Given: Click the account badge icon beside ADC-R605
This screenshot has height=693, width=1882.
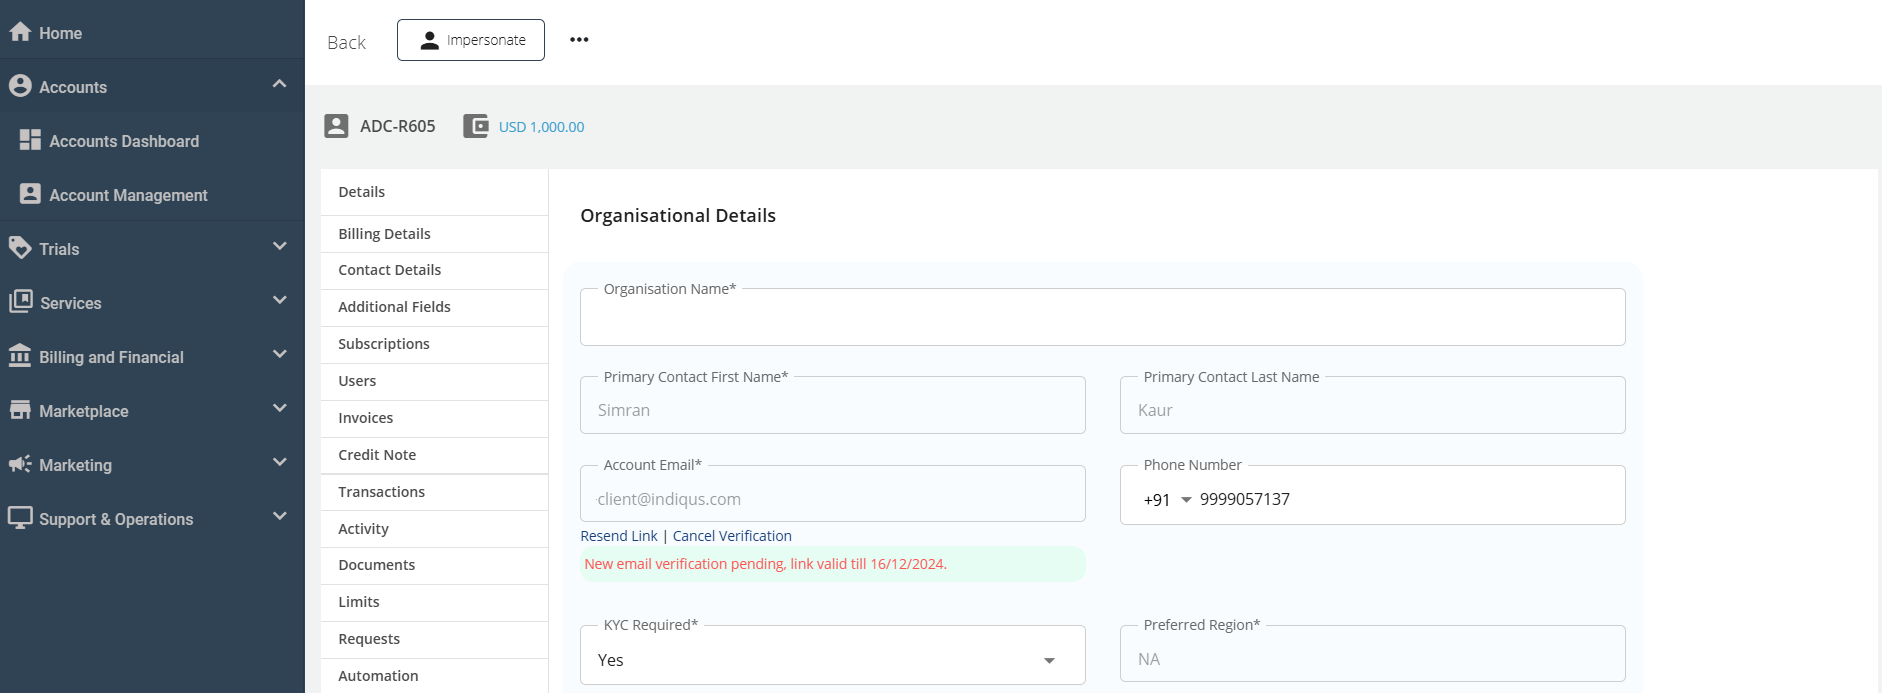Looking at the screenshot, I should tap(336, 126).
